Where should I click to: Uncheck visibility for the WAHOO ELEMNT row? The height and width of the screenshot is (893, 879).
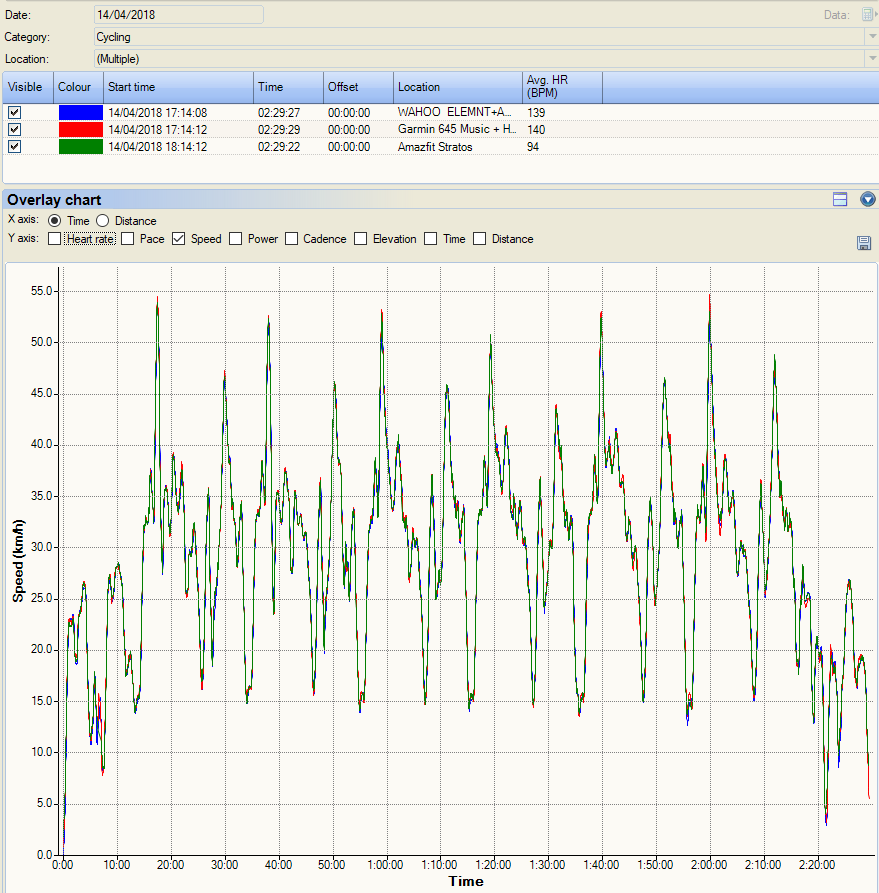pyautogui.click(x=14, y=113)
